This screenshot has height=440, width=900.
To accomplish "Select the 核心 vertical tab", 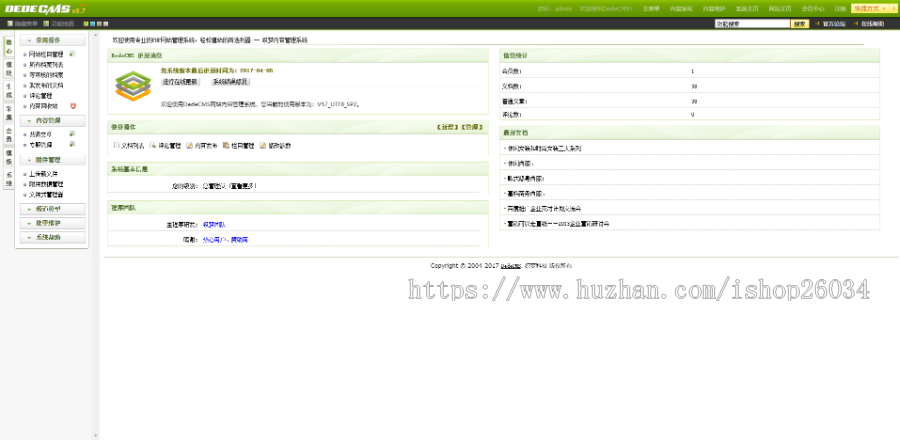I will click(x=9, y=46).
